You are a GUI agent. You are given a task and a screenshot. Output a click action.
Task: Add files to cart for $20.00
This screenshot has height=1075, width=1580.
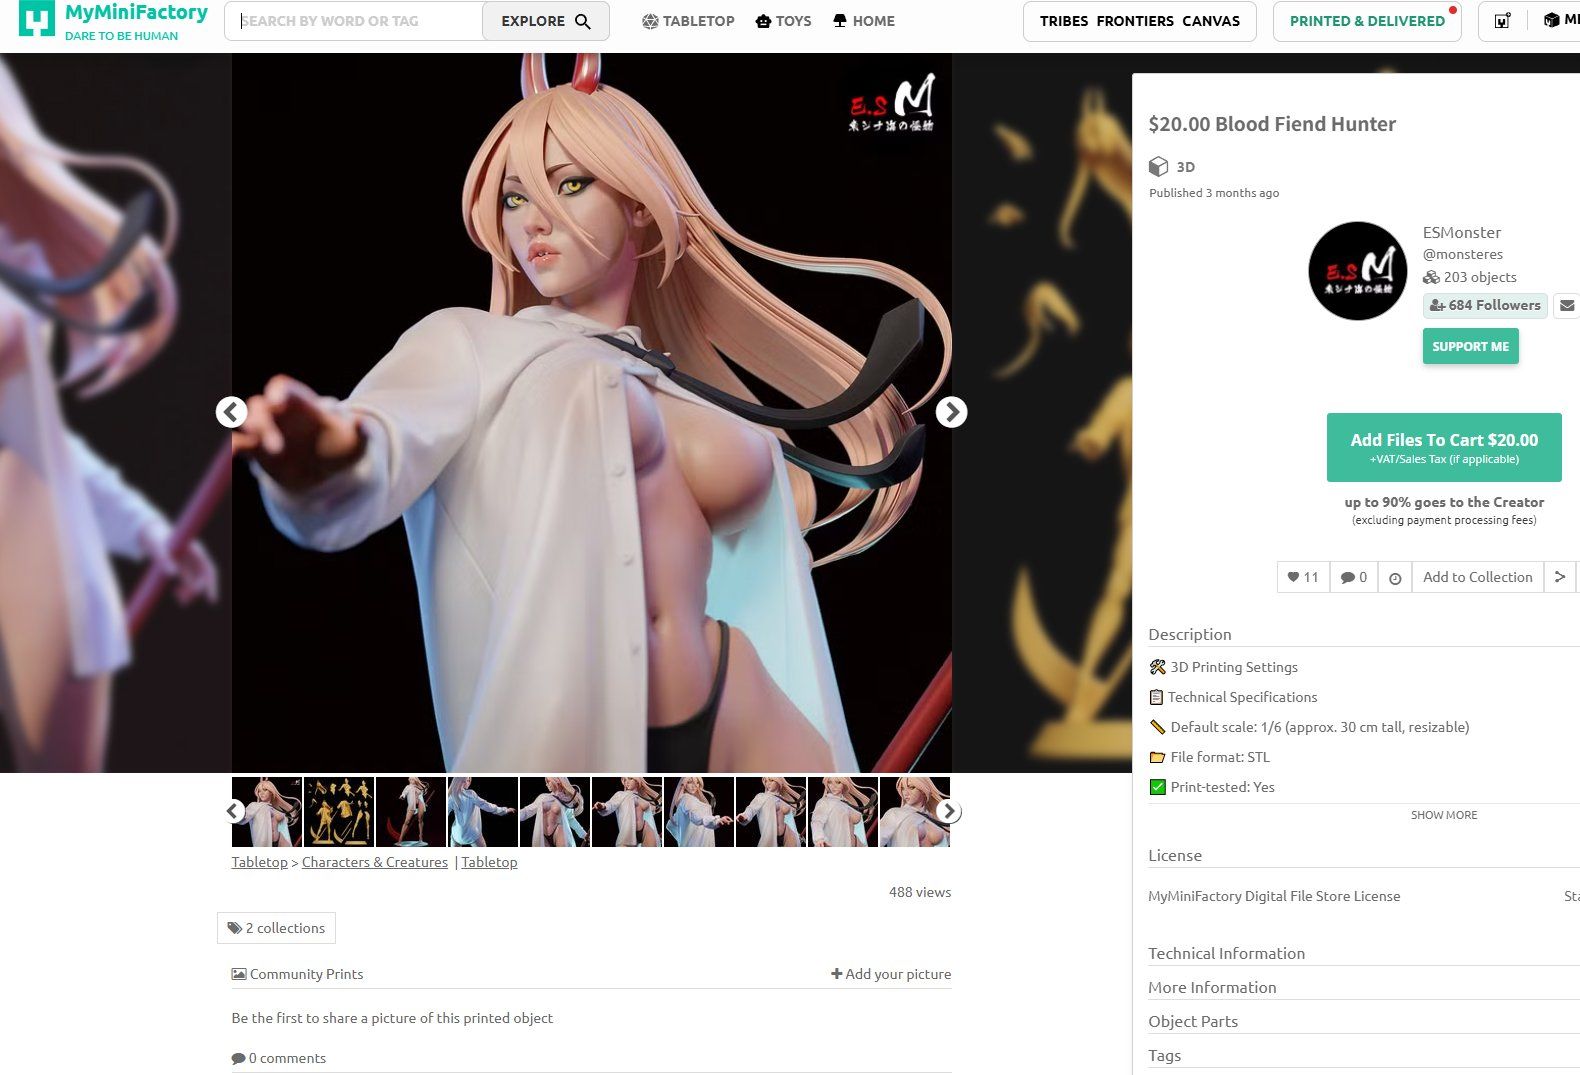(x=1444, y=447)
